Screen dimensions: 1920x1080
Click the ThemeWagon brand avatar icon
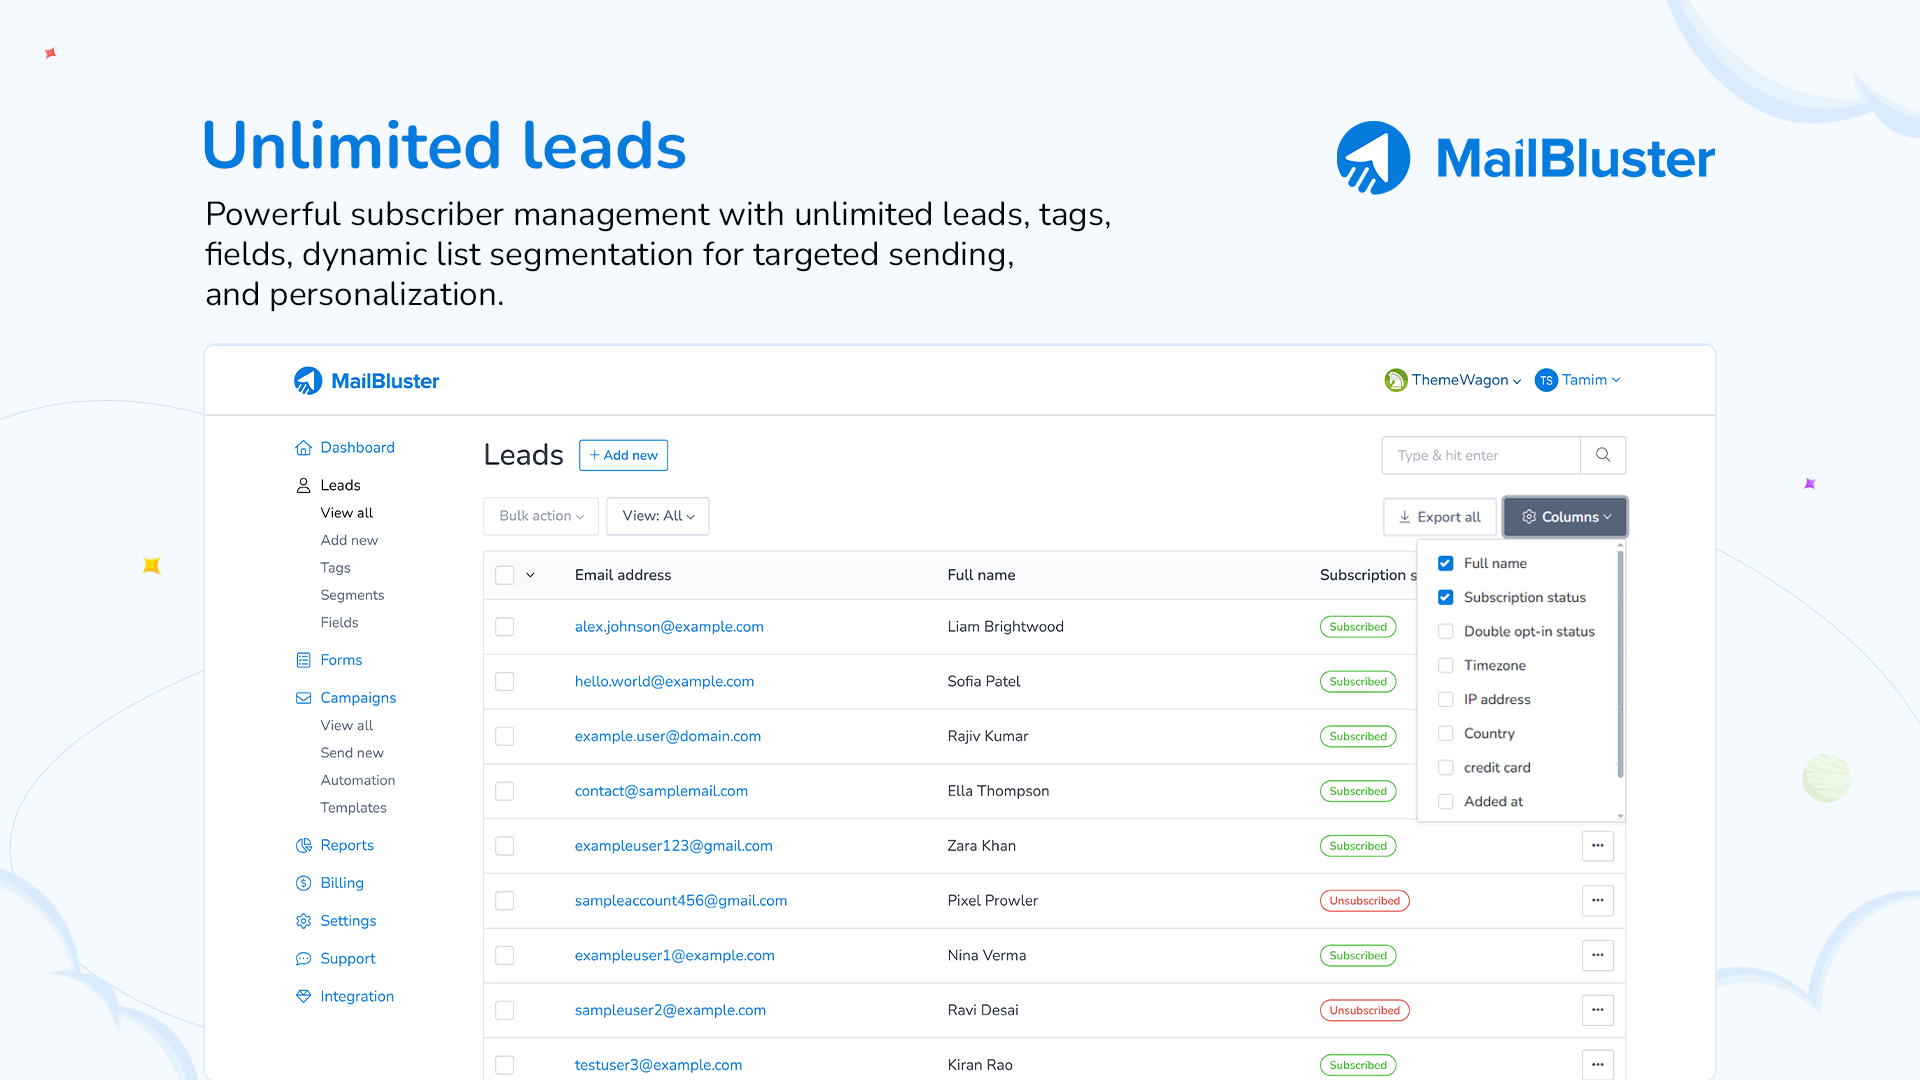click(x=1395, y=380)
